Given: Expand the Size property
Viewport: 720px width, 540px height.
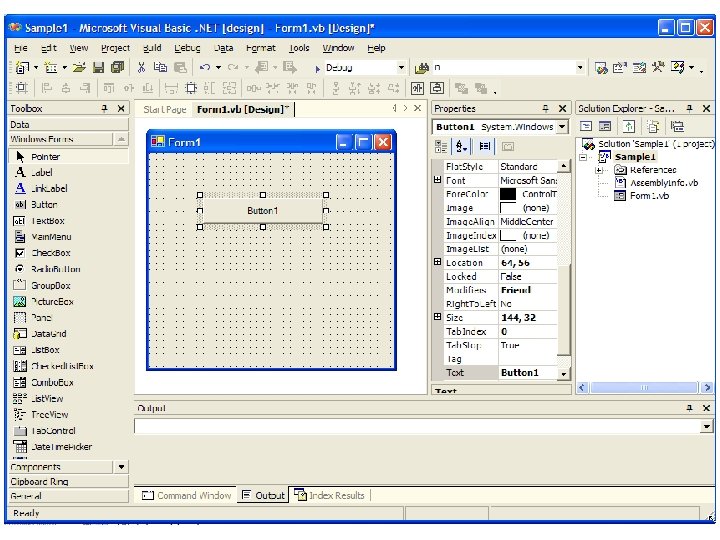Looking at the screenshot, I should pos(438,317).
